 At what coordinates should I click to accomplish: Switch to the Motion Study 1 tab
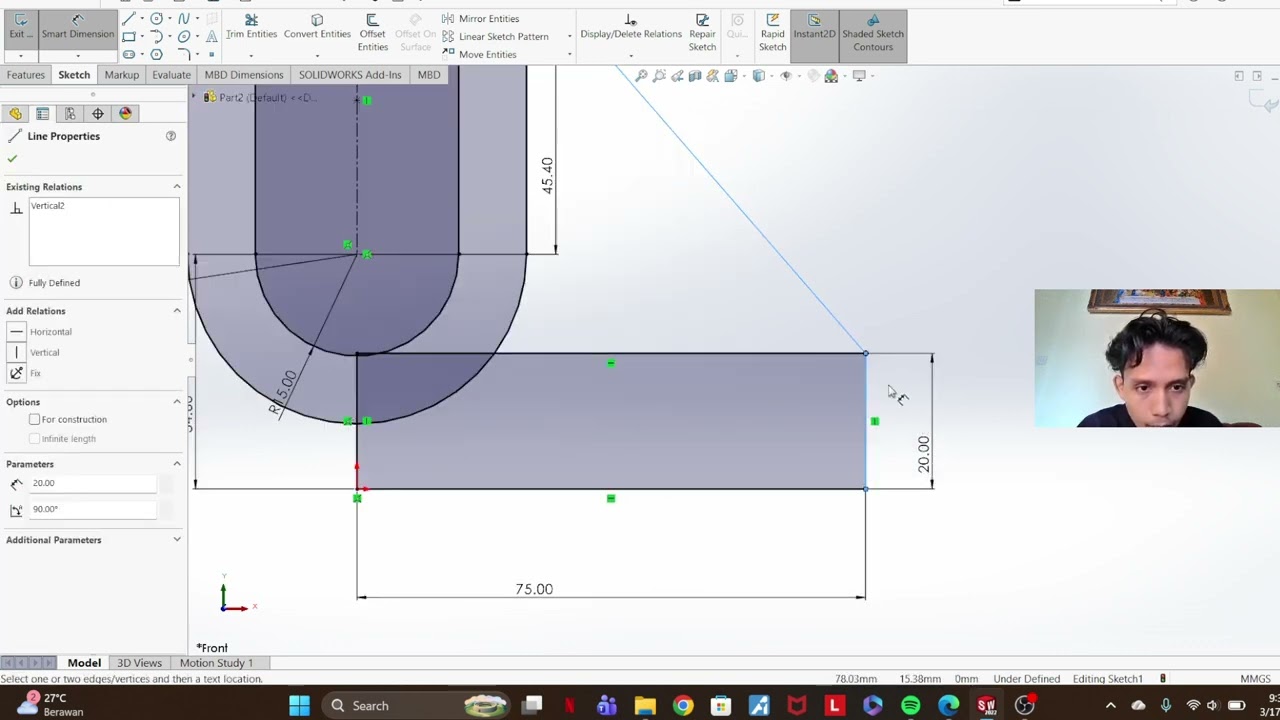pyautogui.click(x=216, y=663)
